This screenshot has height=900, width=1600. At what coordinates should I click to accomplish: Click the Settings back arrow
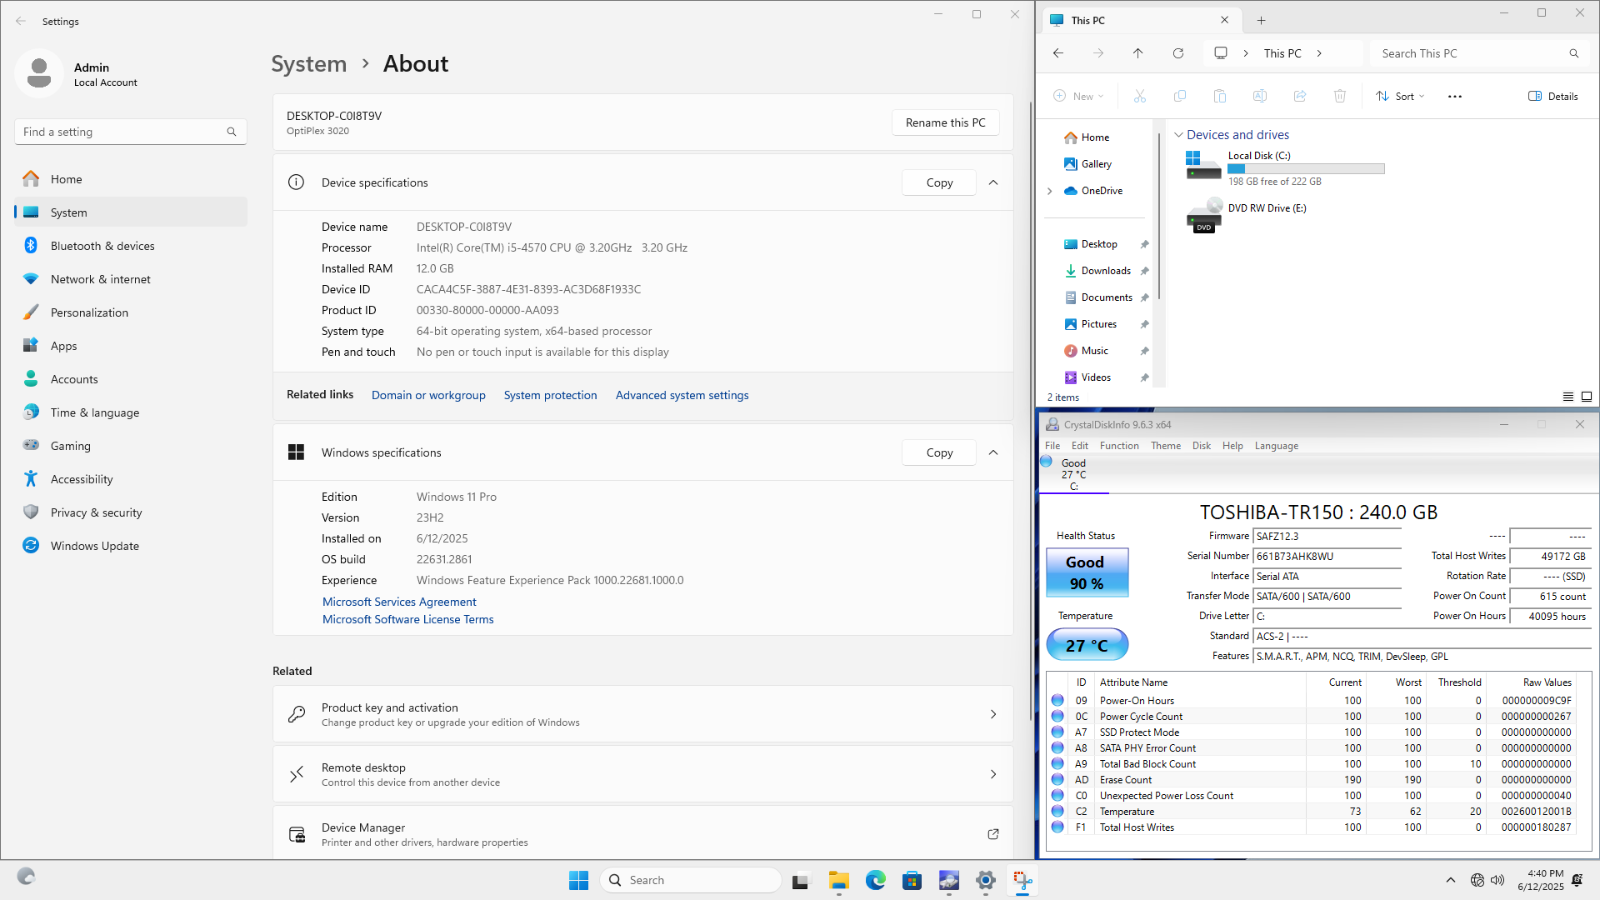point(21,21)
